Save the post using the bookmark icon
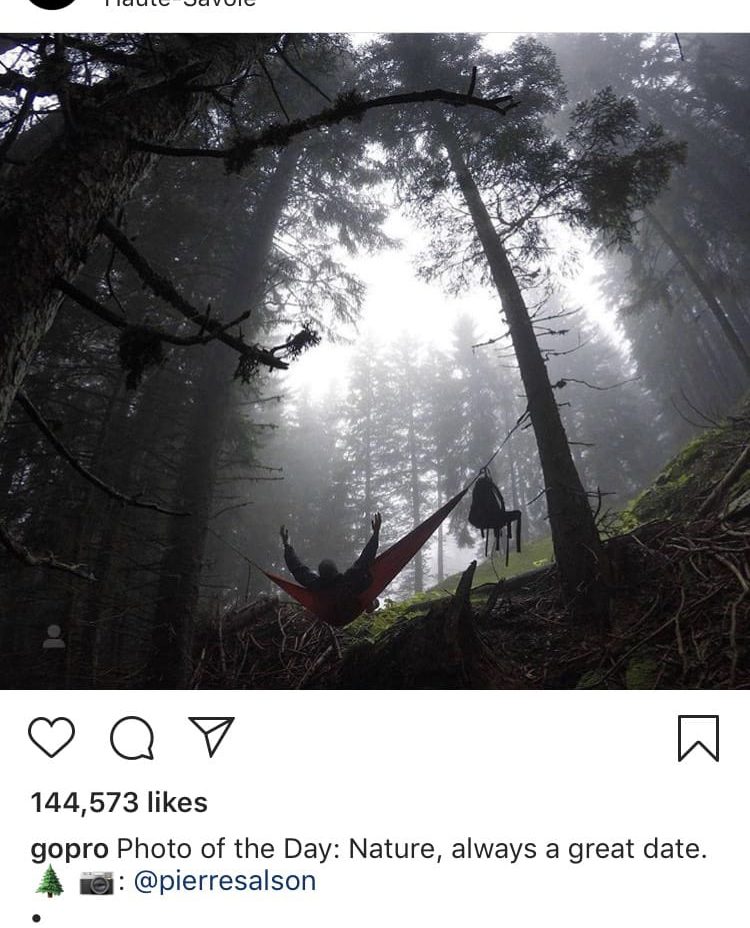 [x=698, y=737]
